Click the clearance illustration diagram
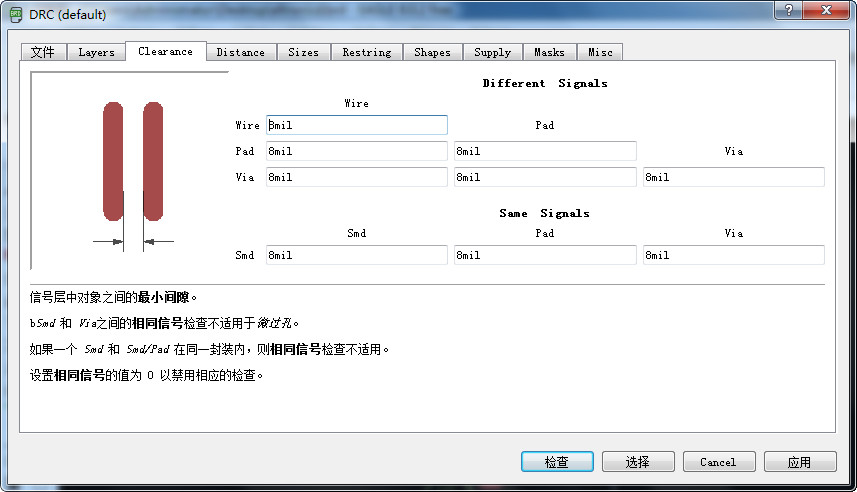Screen dimensions: 857x492 [x=130, y=171]
